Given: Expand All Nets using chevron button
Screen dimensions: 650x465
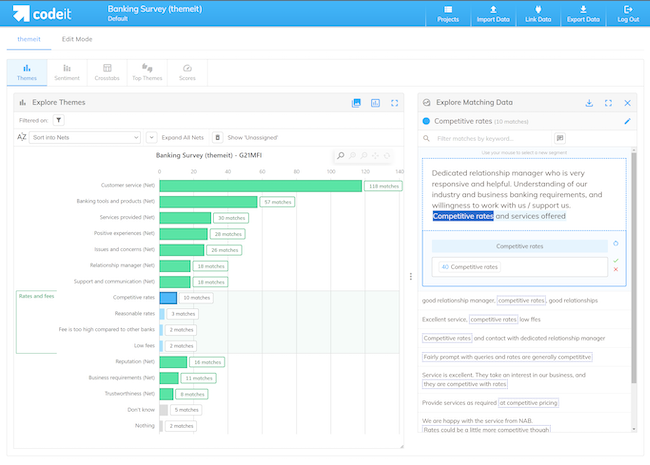Looking at the screenshot, I should 152,137.
